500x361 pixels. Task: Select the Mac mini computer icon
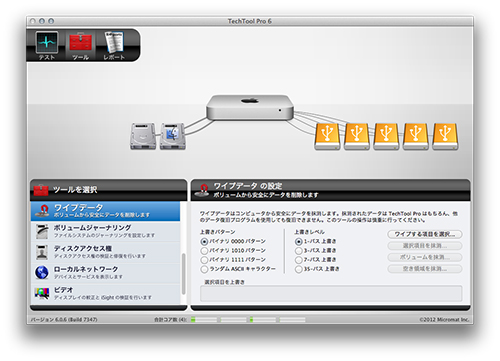tap(250, 107)
